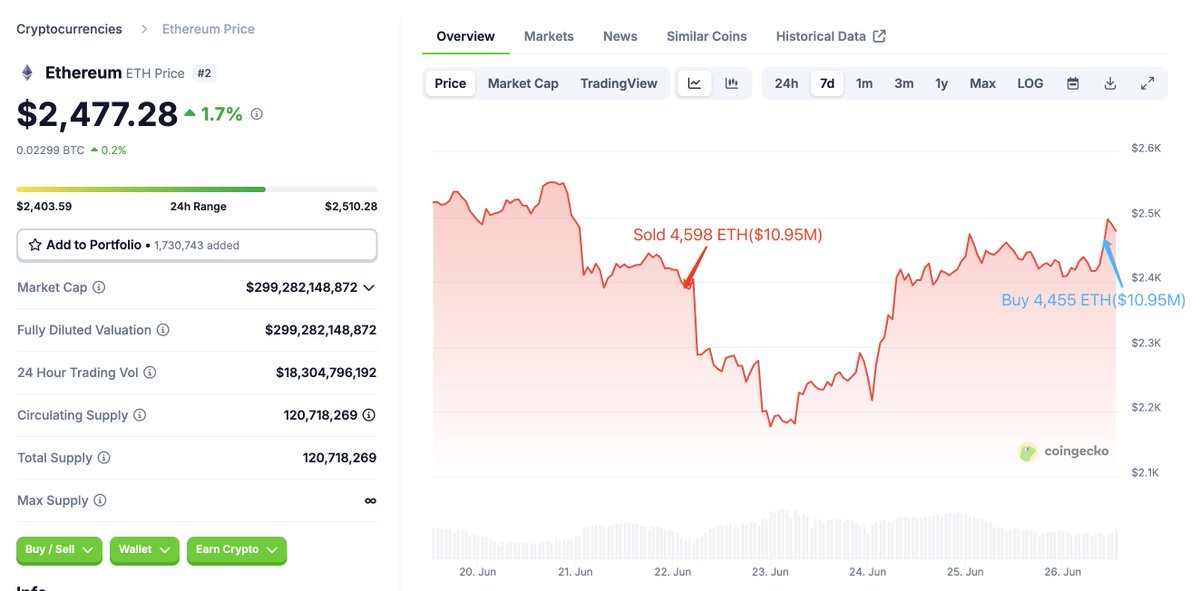
Task: Expand chart to fullscreen icon
Action: pos(1148,83)
